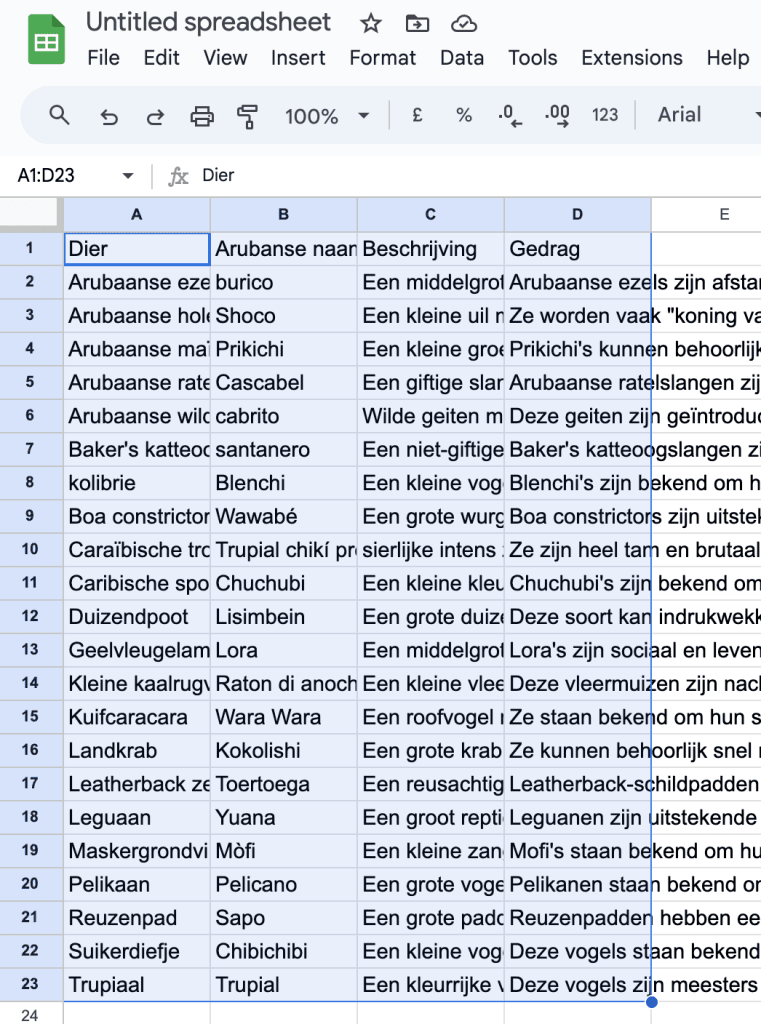761x1024 pixels.
Task: Open the Extensions menu
Action: [x=632, y=58]
